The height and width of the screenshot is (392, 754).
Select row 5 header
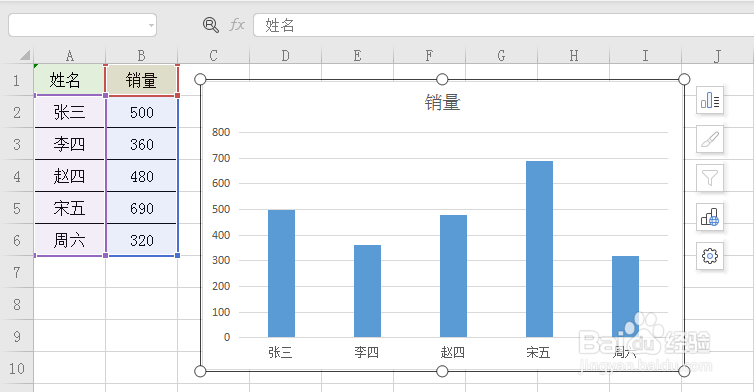pyautogui.click(x=17, y=208)
